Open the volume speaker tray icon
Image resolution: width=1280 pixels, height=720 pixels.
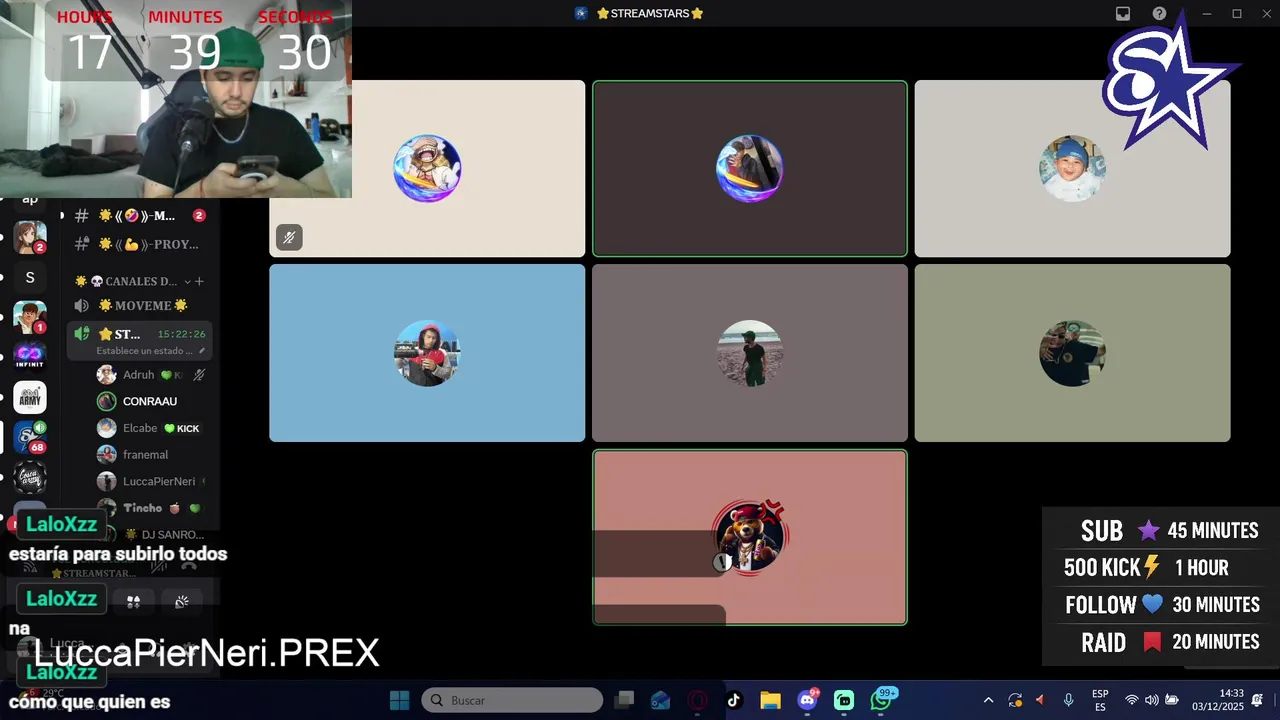1152,700
